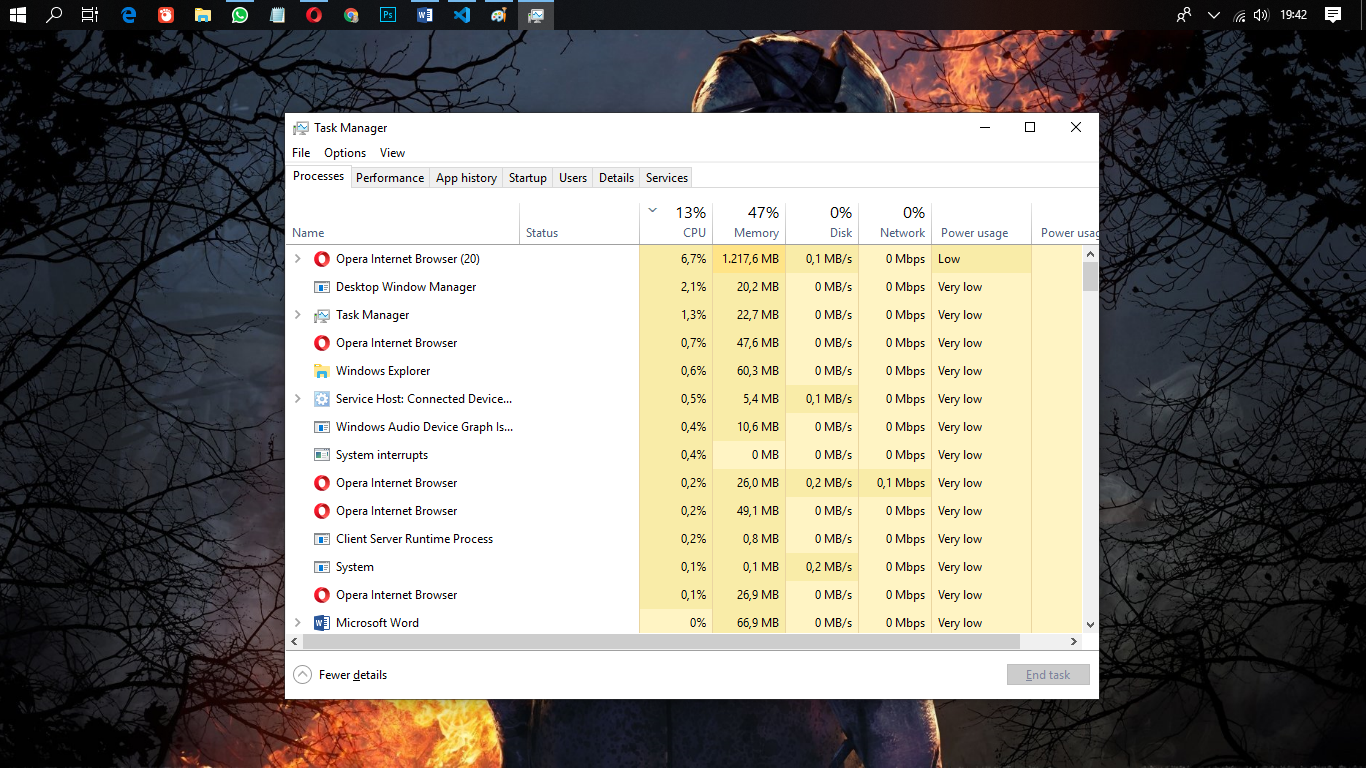The height and width of the screenshot is (768, 1366).
Task: Click the 1.217,6 MB memory cell
Action: click(750, 259)
